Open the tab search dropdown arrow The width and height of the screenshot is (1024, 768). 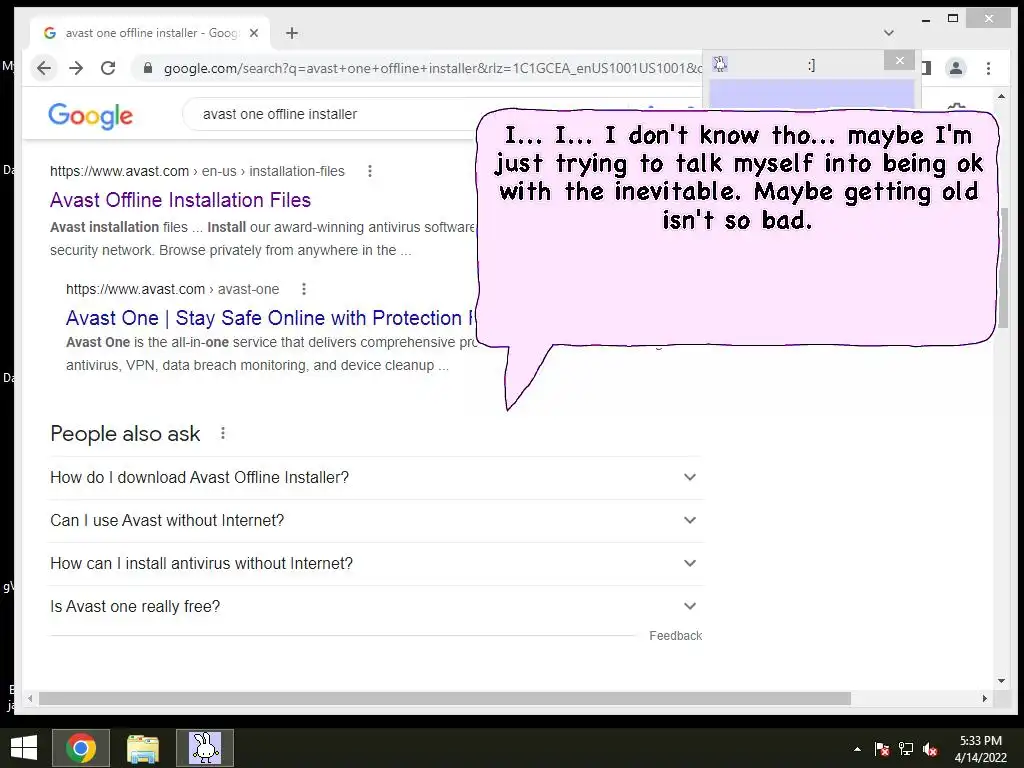coord(888,33)
